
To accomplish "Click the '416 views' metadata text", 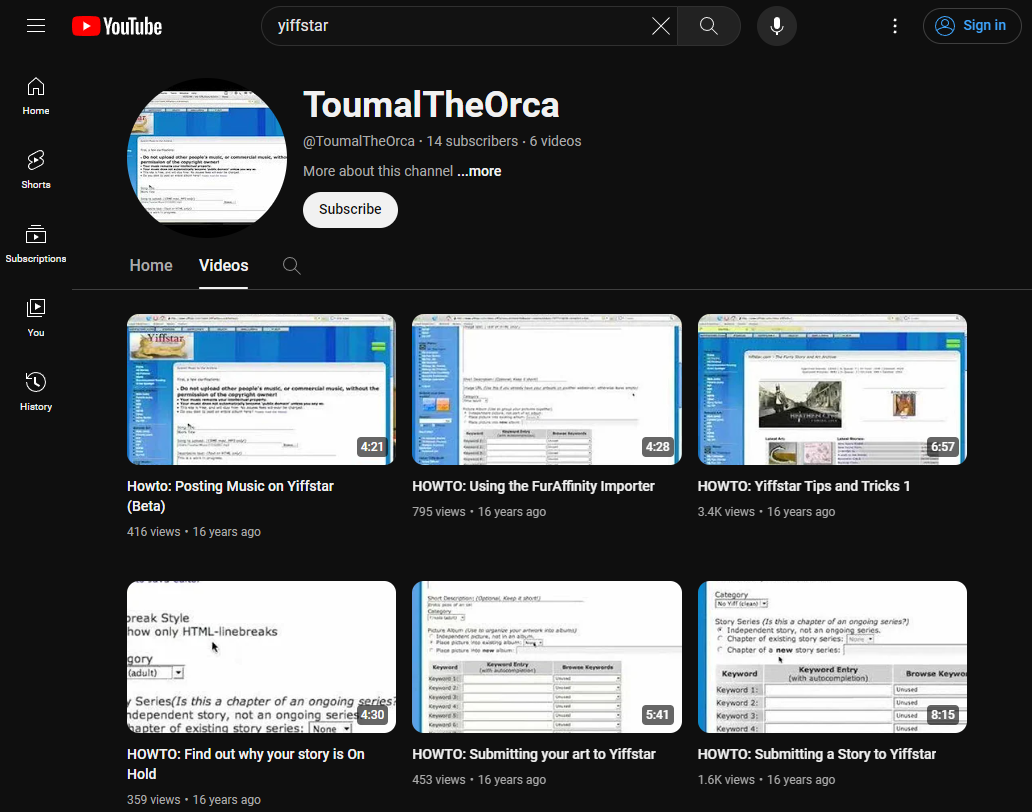I will [x=153, y=532].
